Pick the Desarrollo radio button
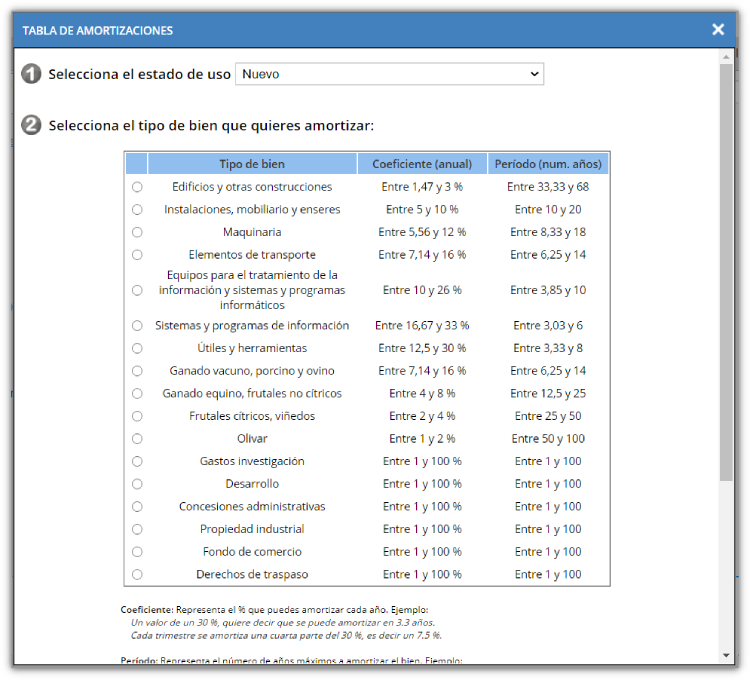Screen dimensions: 750x680 [x=137, y=484]
